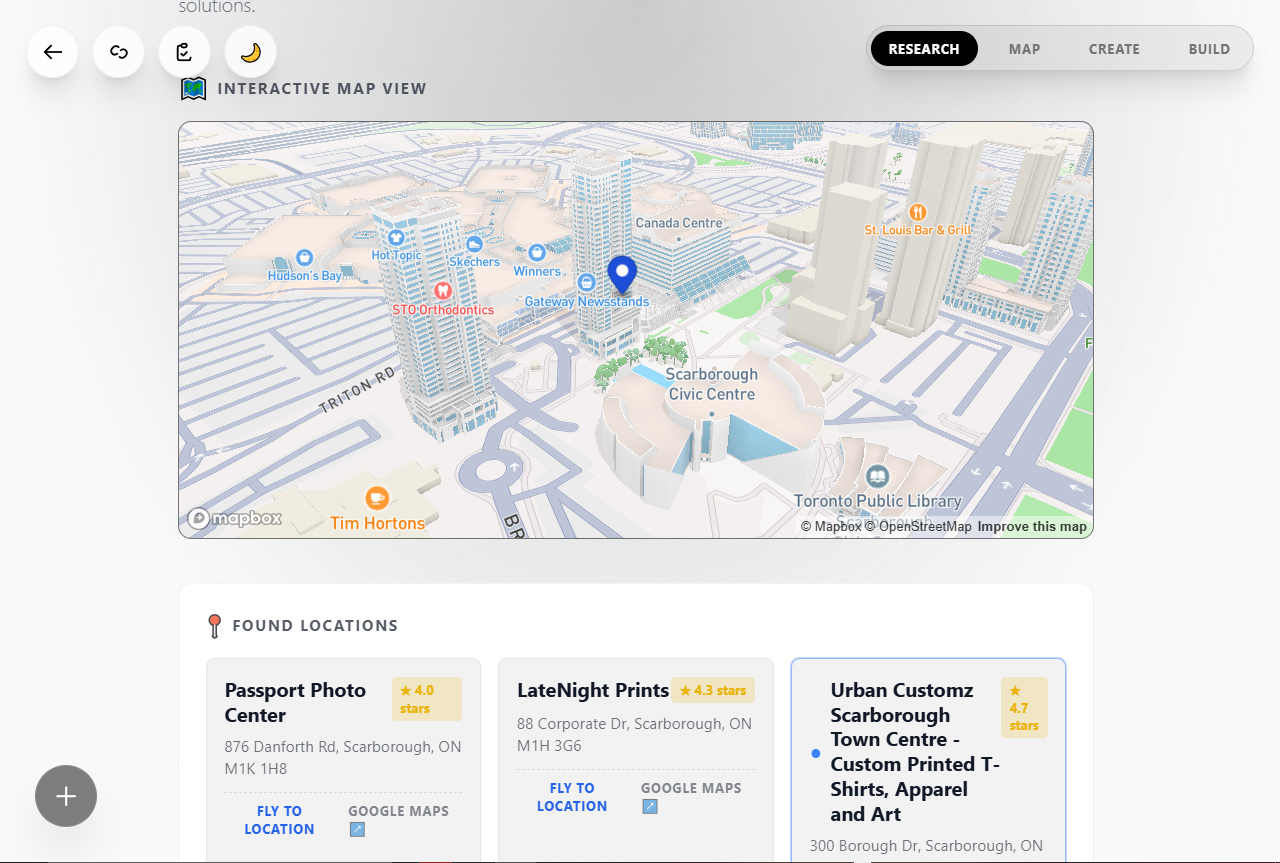Select the Skechers shoe store marker
This screenshot has width=1280, height=863.
[x=475, y=244]
